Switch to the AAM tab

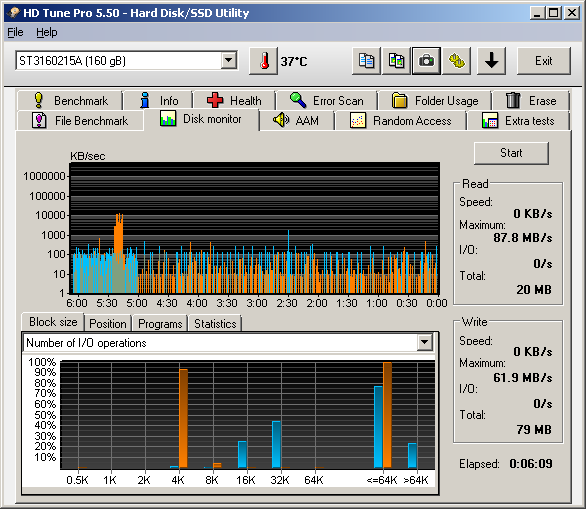pos(296,120)
